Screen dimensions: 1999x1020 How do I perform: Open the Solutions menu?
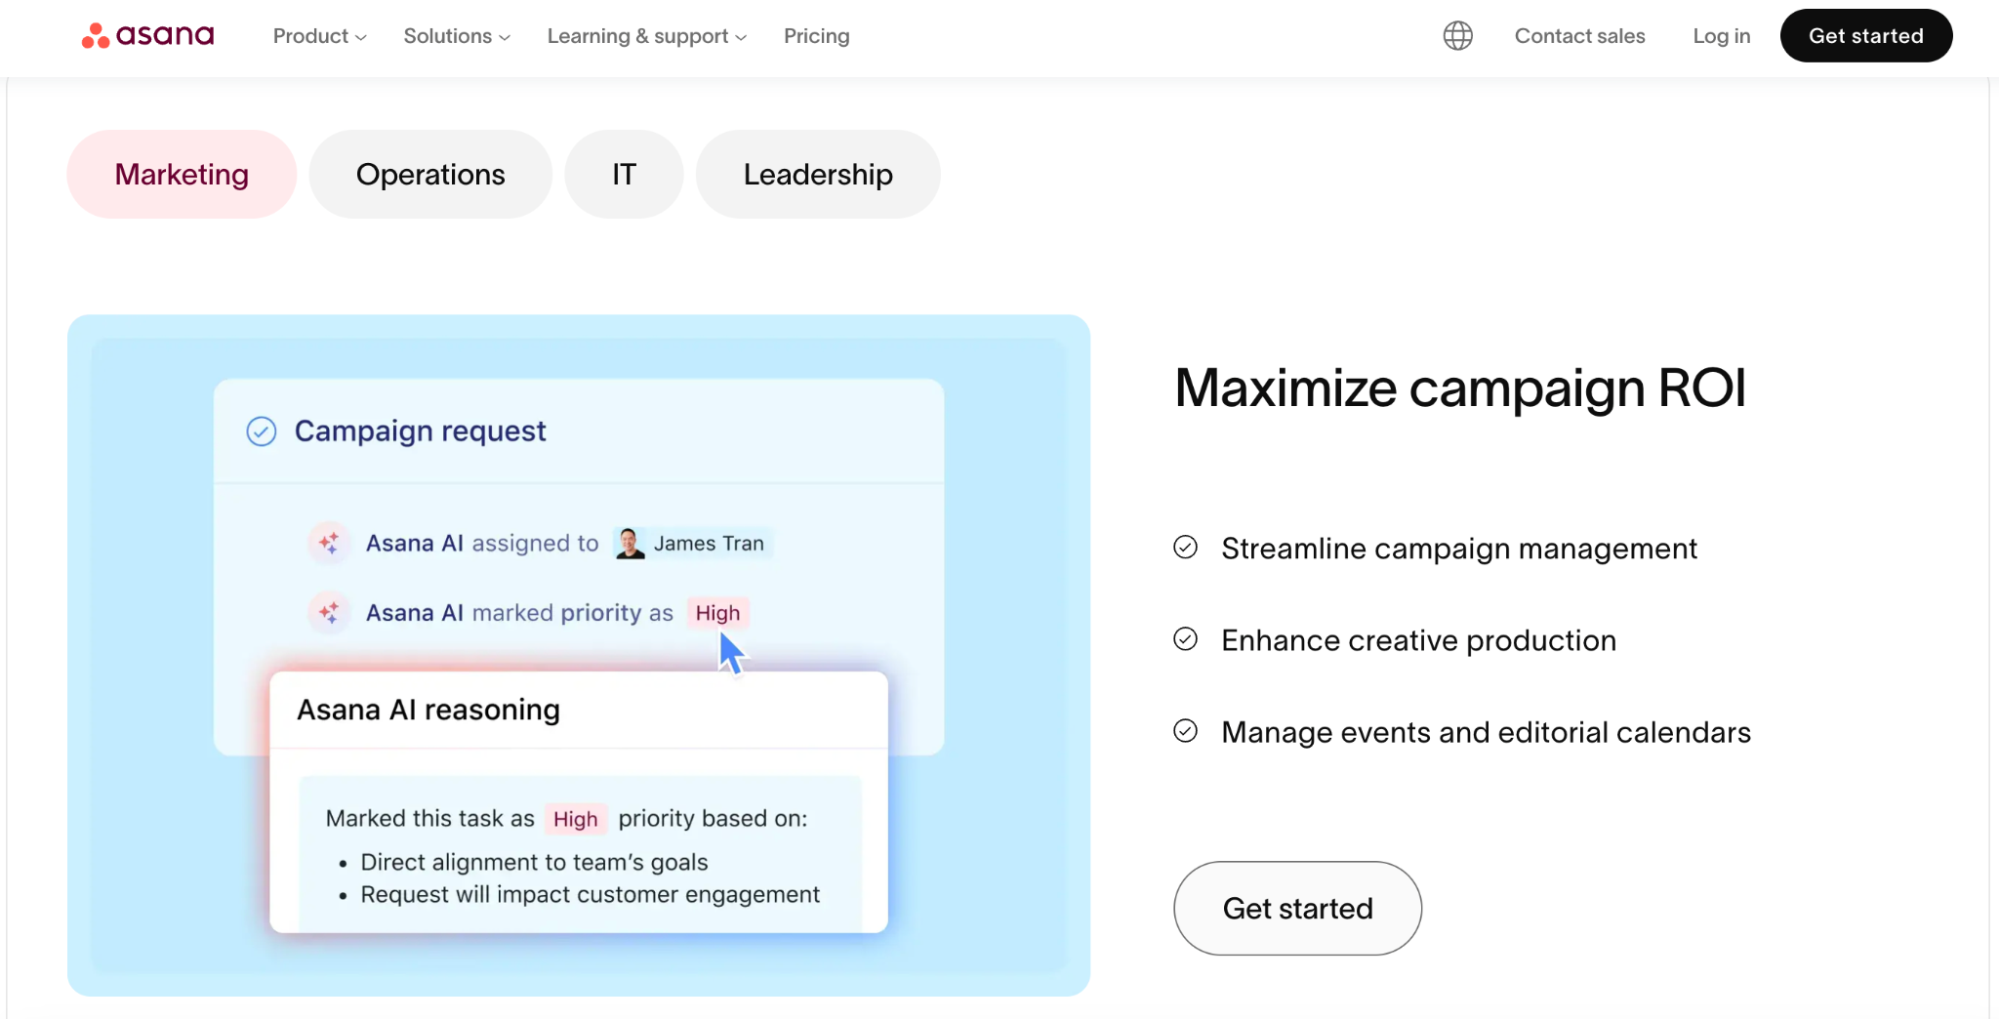455,36
